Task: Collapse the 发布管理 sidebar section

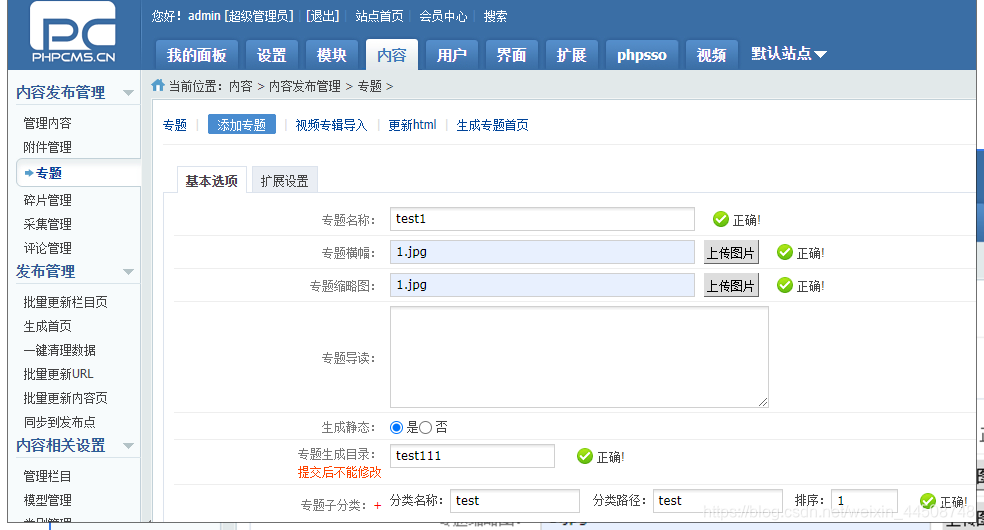Action: tap(128, 272)
